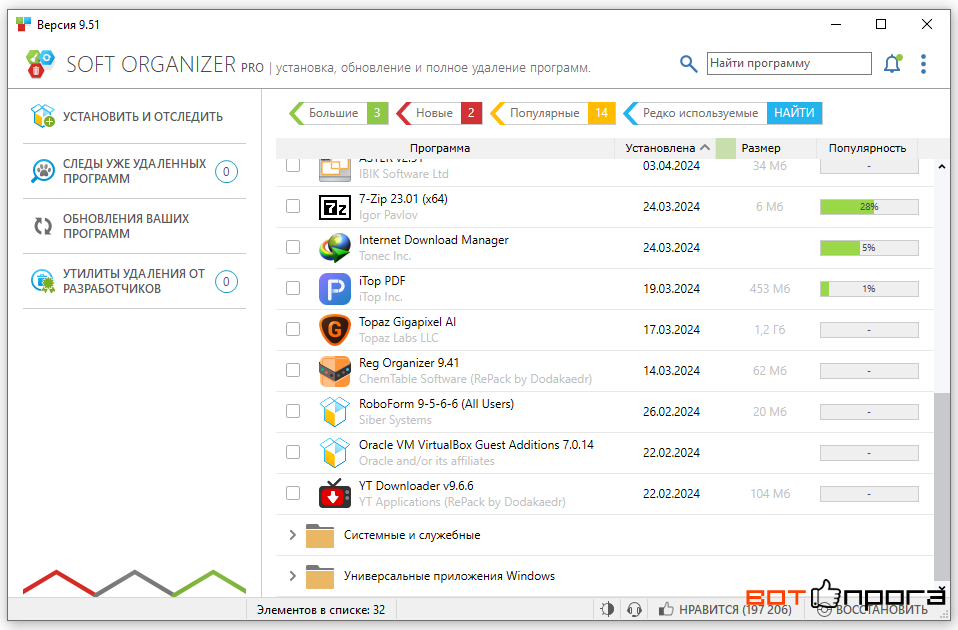Click the 7-Zip program icon
Screen dimensions: 958x630
[x=335, y=207]
